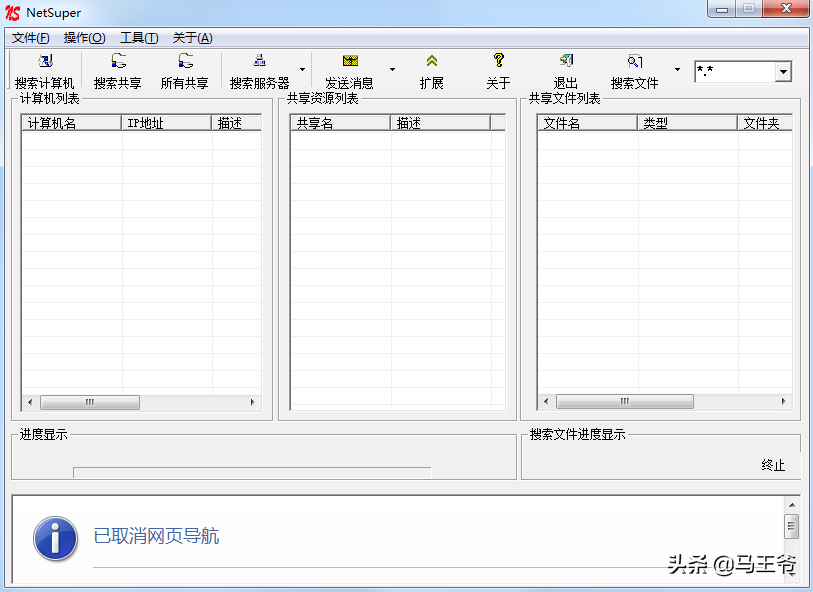
Task: Click the 搜索共享 (Search Shares) toolbar icon
Action: click(118, 70)
